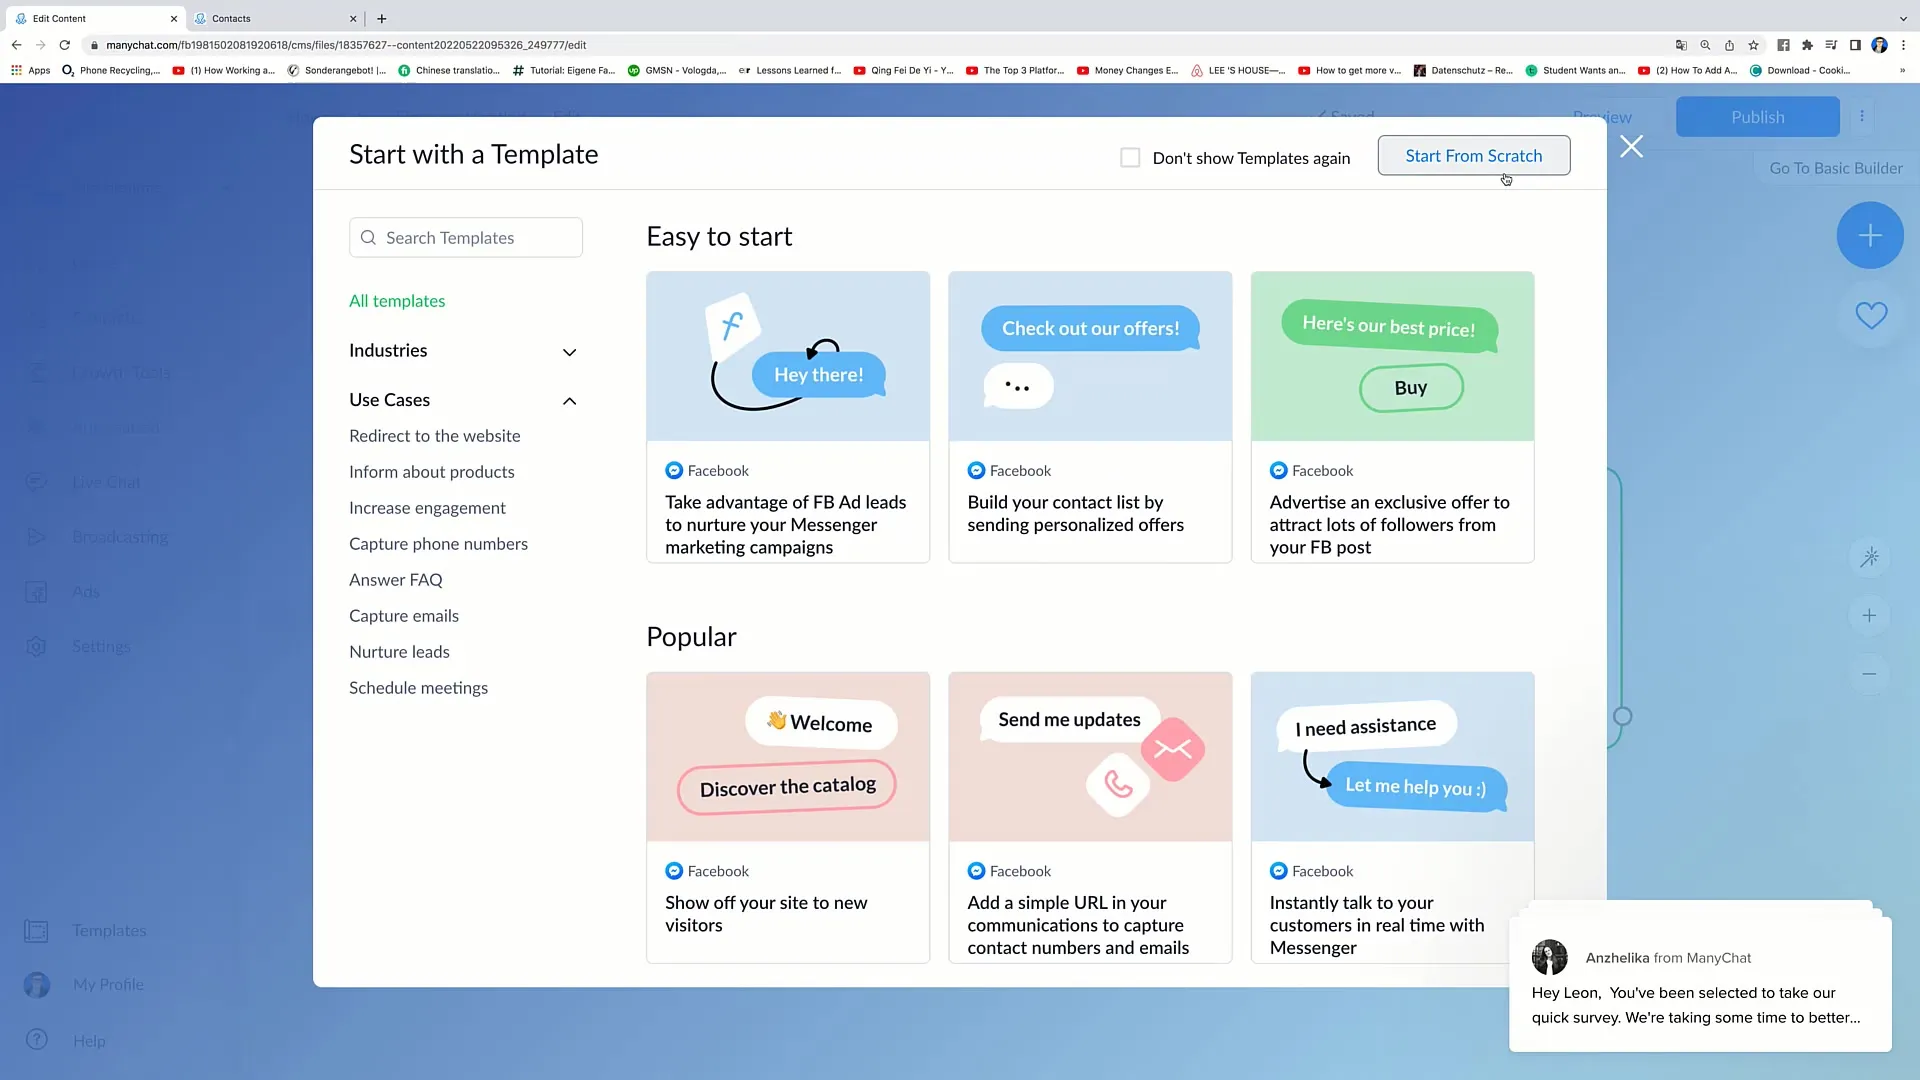Image resolution: width=1920 pixels, height=1080 pixels.
Task: Enable the heart favorites icon on sidebar
Action: click(x=1871, y=315)
